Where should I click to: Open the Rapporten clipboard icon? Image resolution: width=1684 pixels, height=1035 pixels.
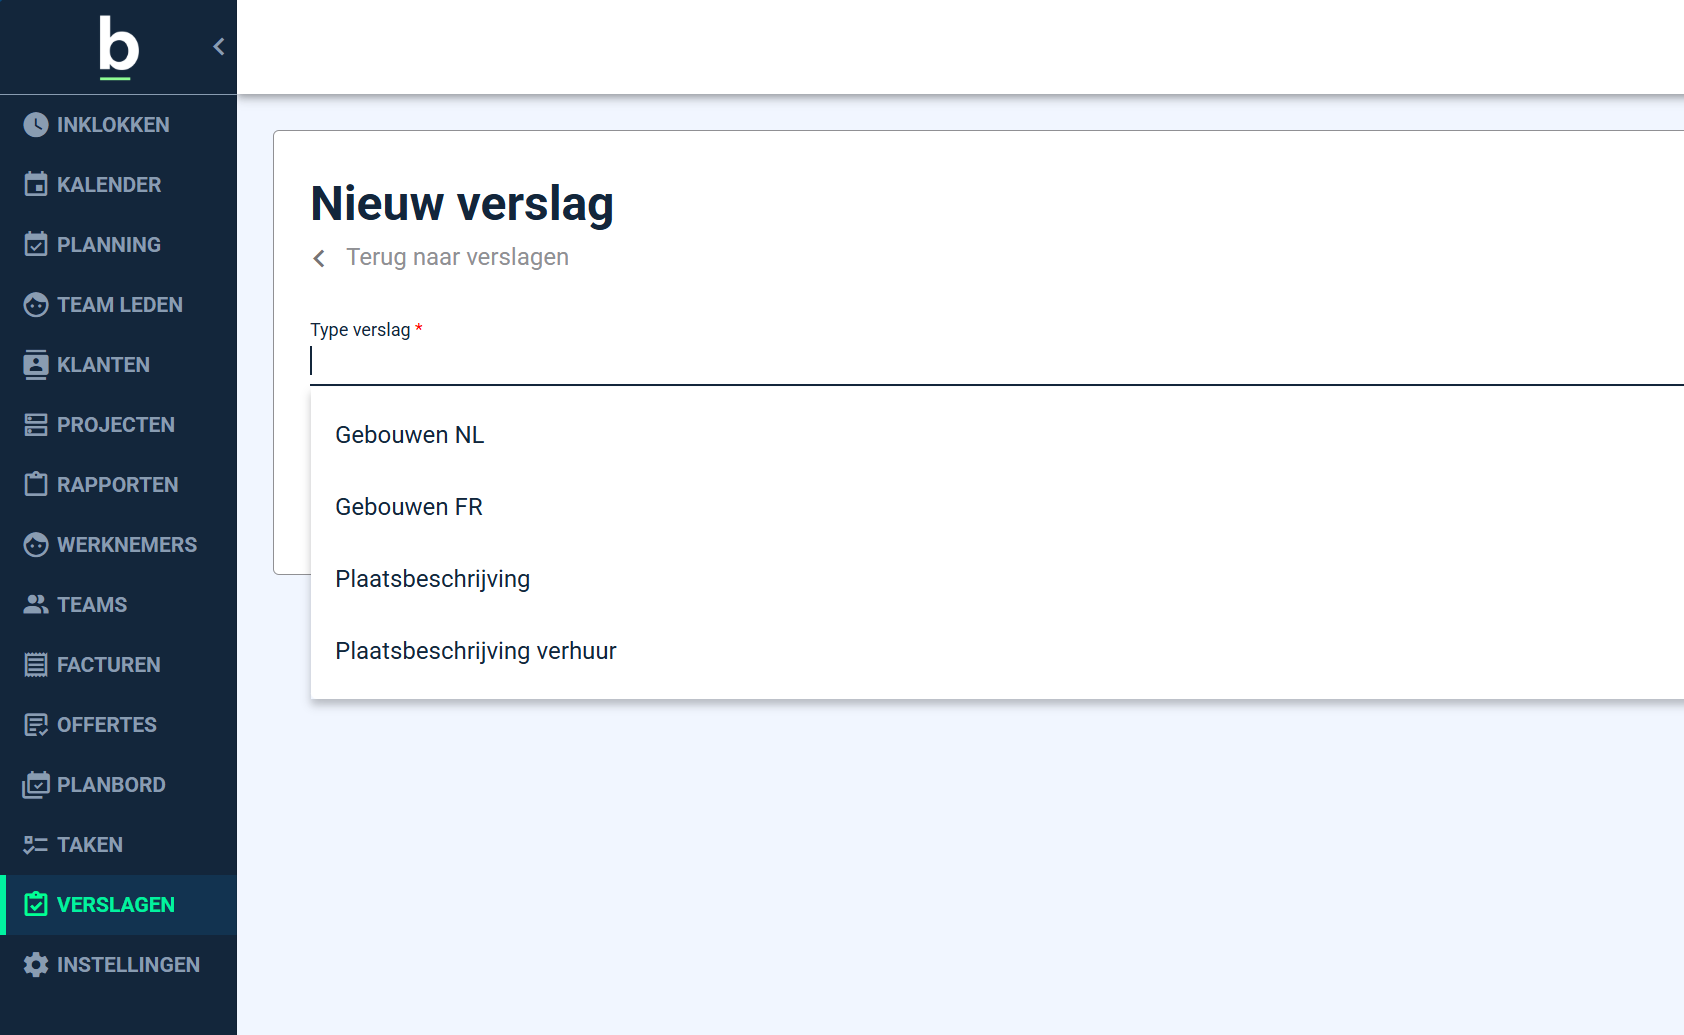(x=36, y=485)
